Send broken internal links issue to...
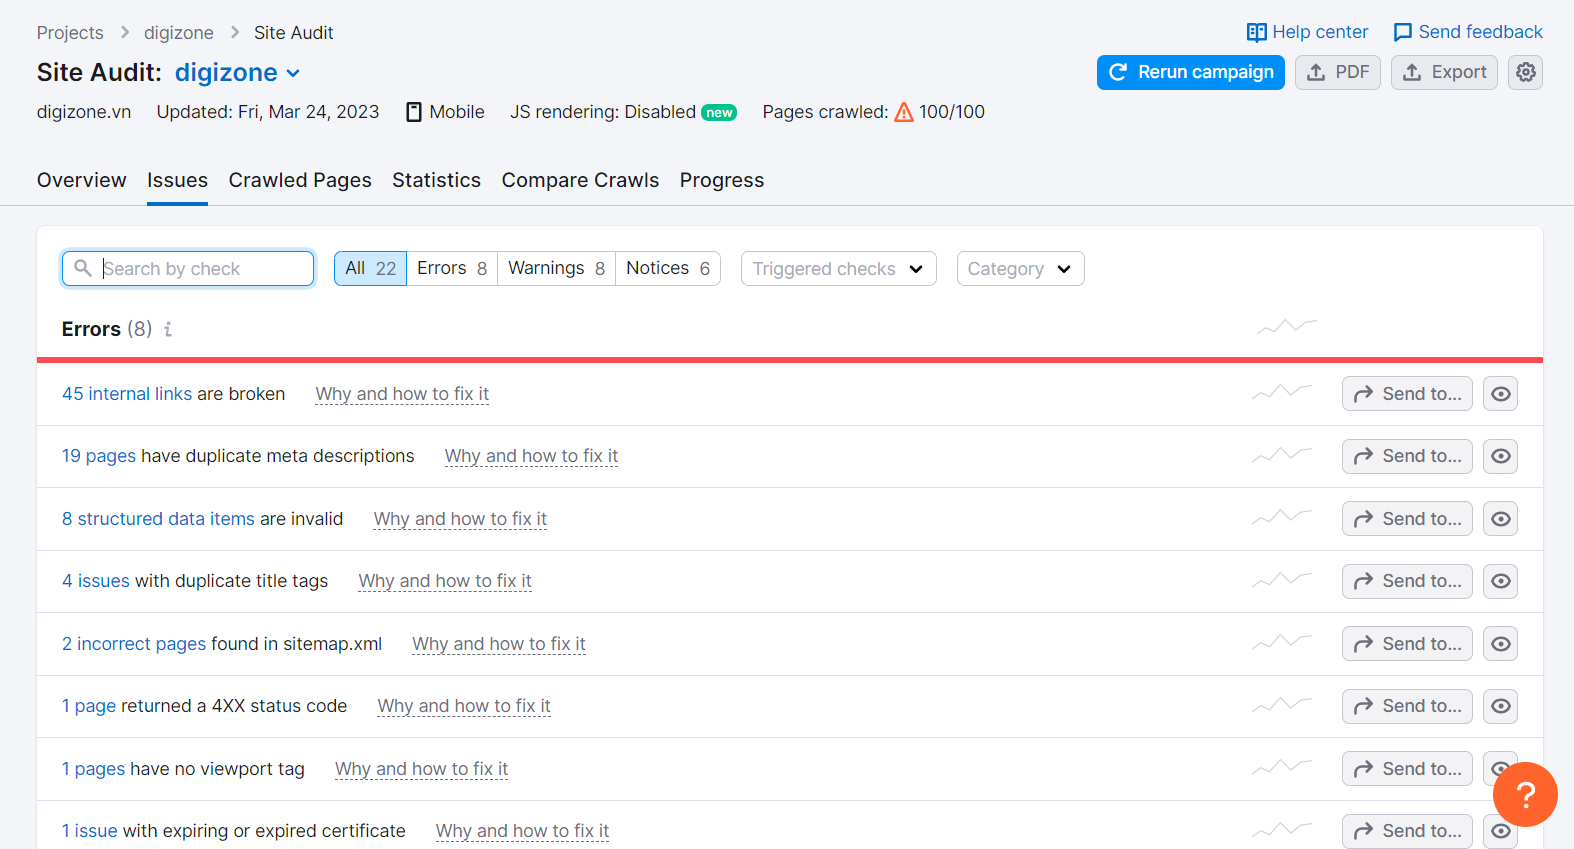1574x849 pixels. [x=1407, y=394]
